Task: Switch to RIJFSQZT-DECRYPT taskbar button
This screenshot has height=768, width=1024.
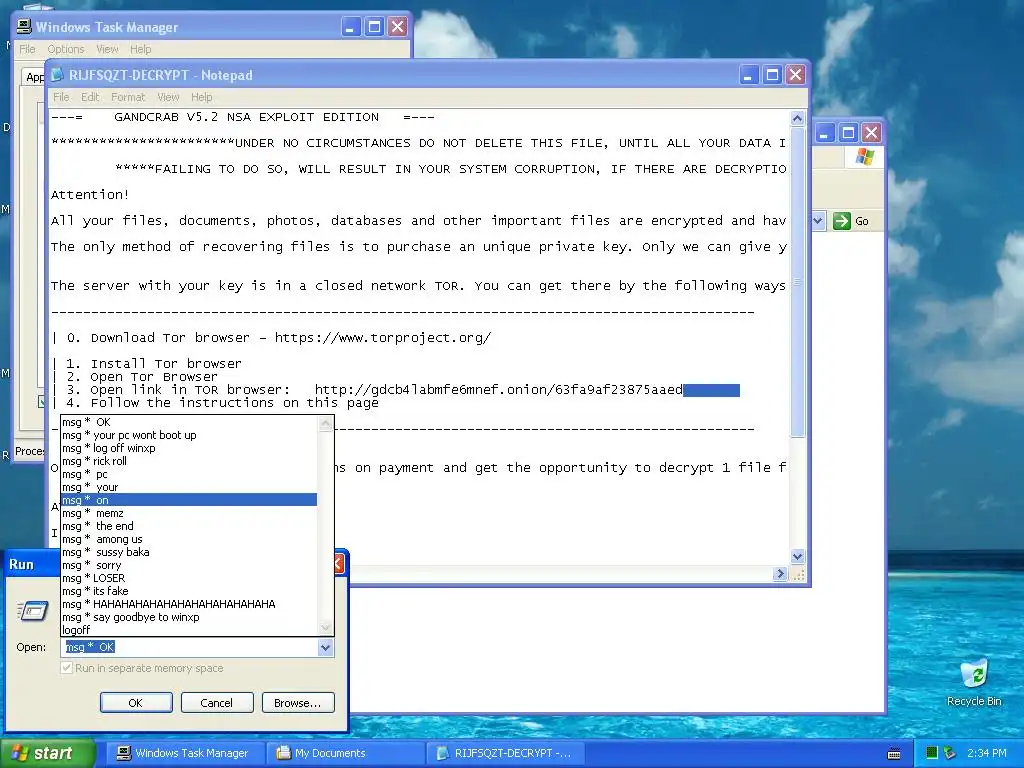Action: pyautogui.click(x=505, y=753)
